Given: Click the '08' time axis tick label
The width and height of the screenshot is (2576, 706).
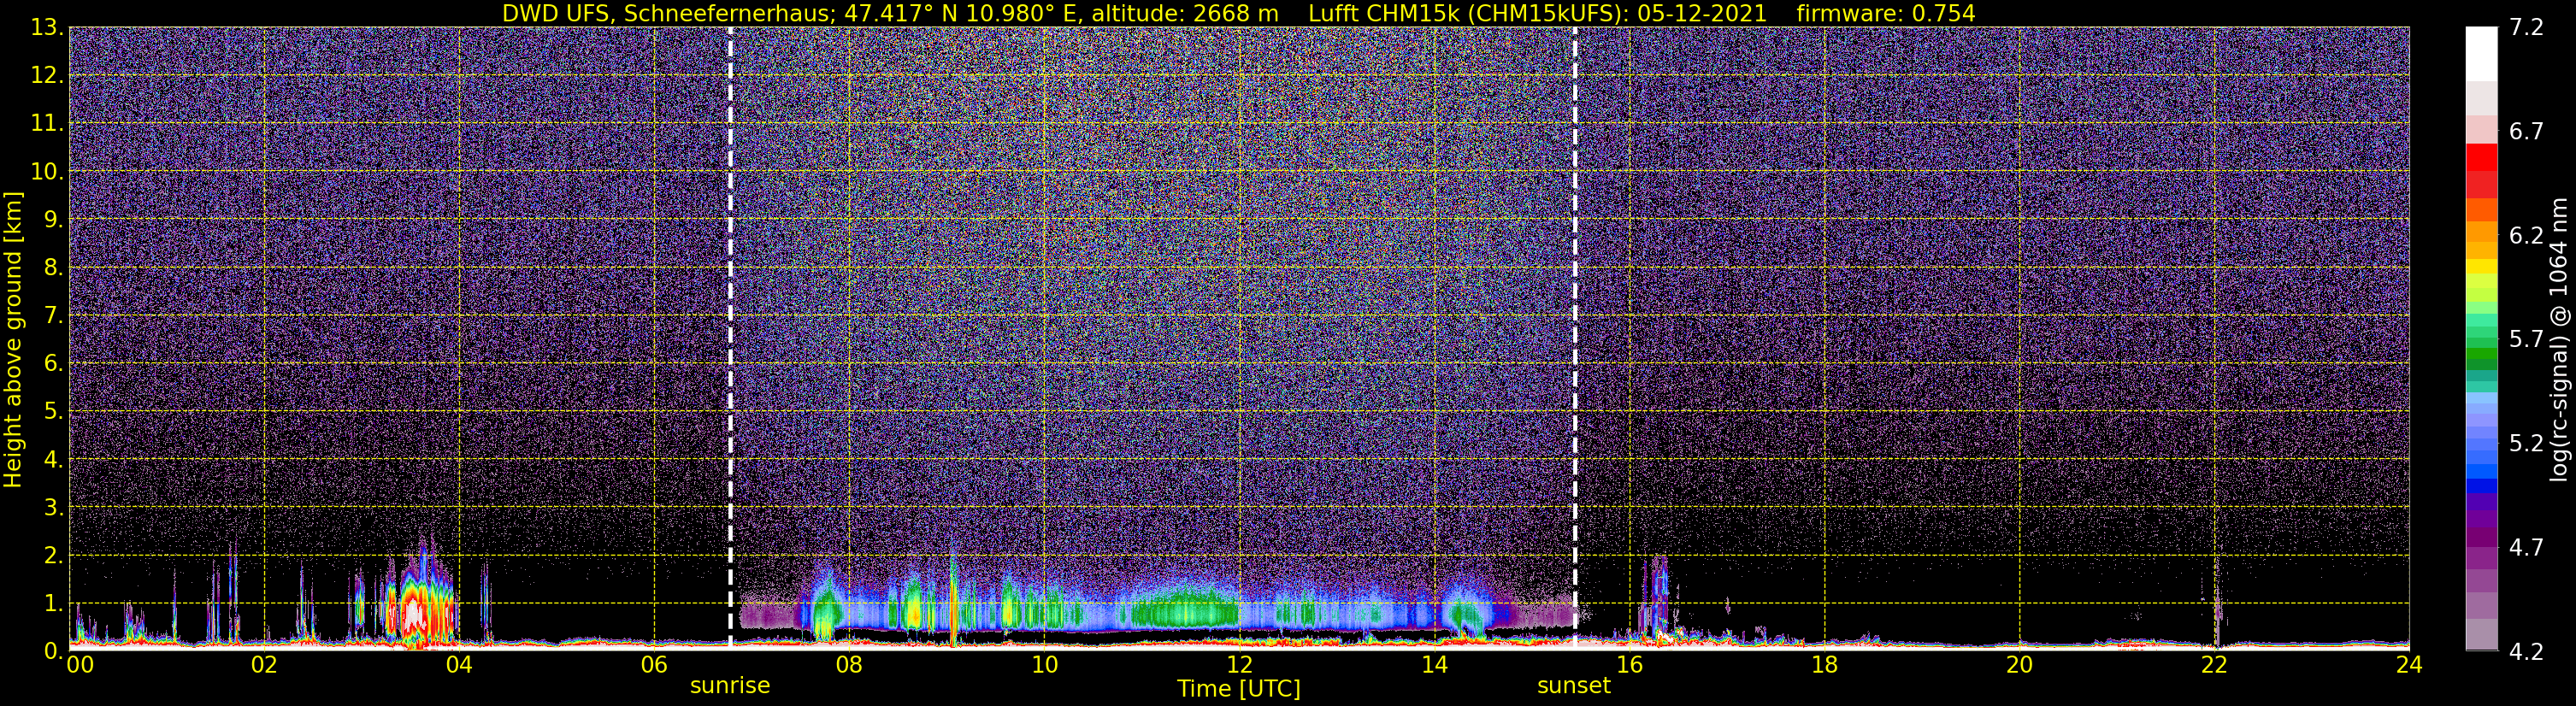Looking at the screenshot, I should (x=849, y=665).
